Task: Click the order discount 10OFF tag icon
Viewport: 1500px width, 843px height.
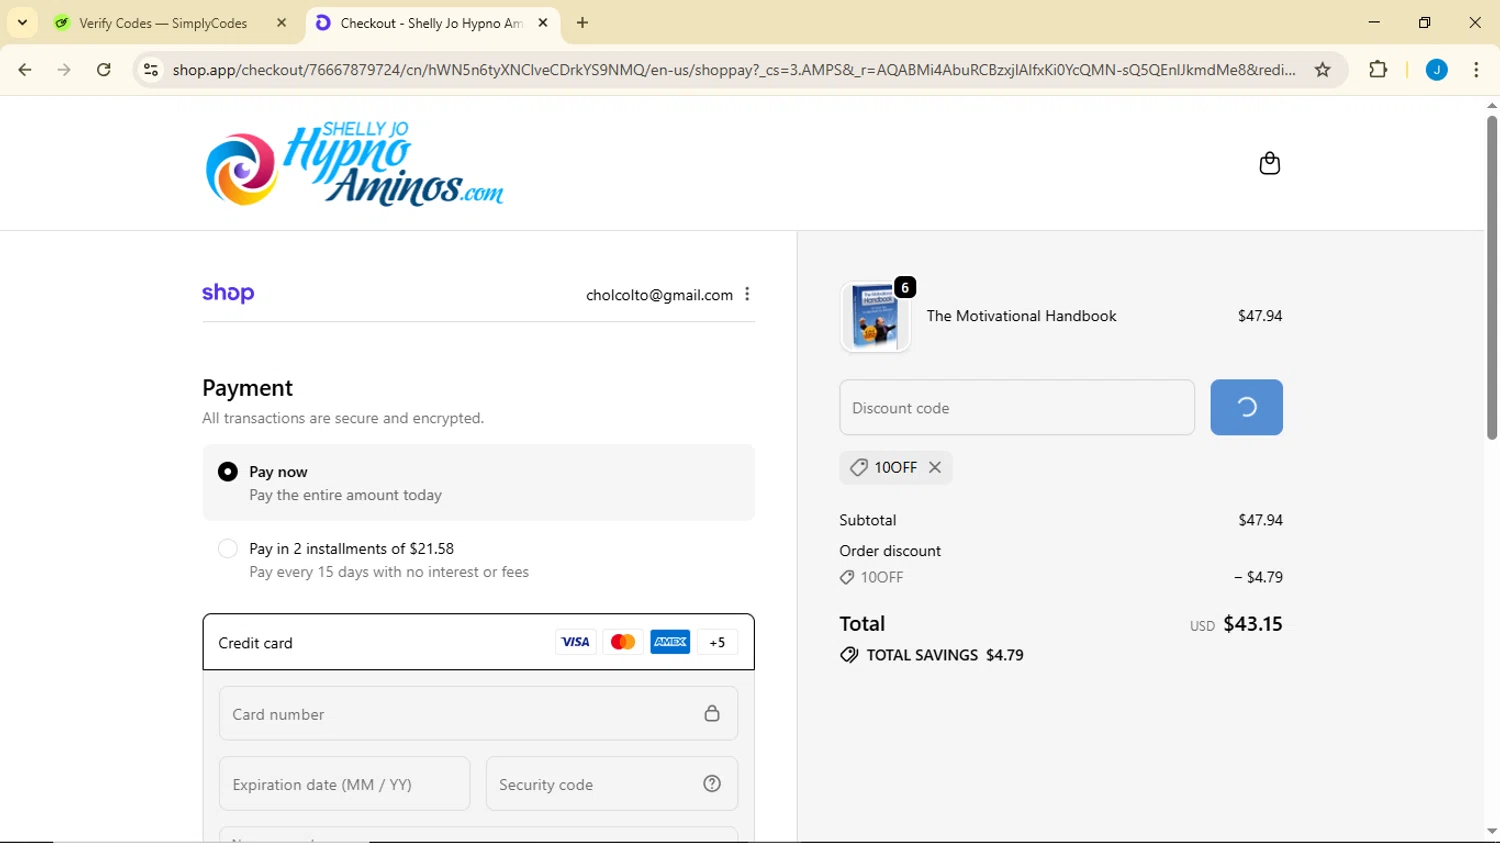Action: coord(847,577)
